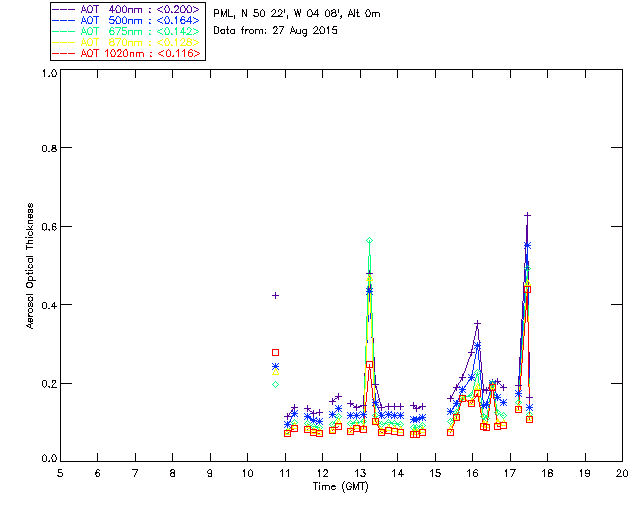Click the x-axis tick label 16
This screenshot has width=640, height=512.
(x=473, y=473)
